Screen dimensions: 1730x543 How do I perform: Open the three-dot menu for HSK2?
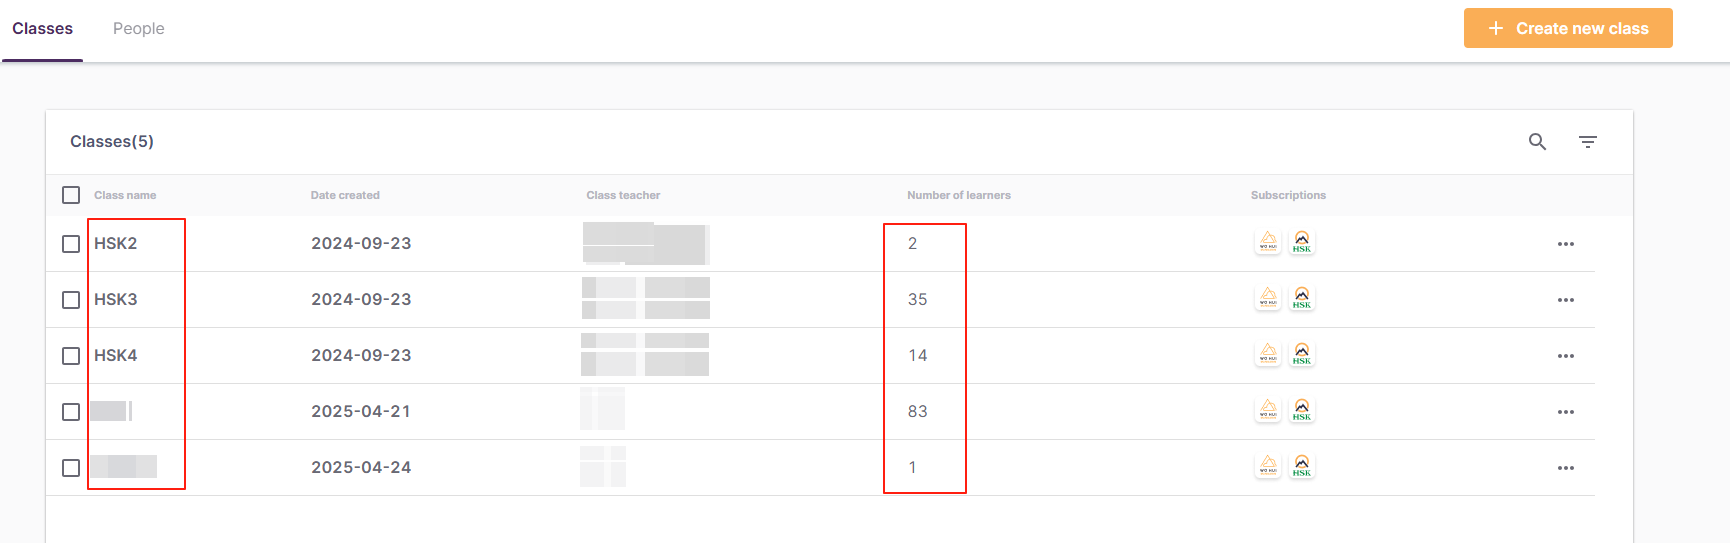1565,244
